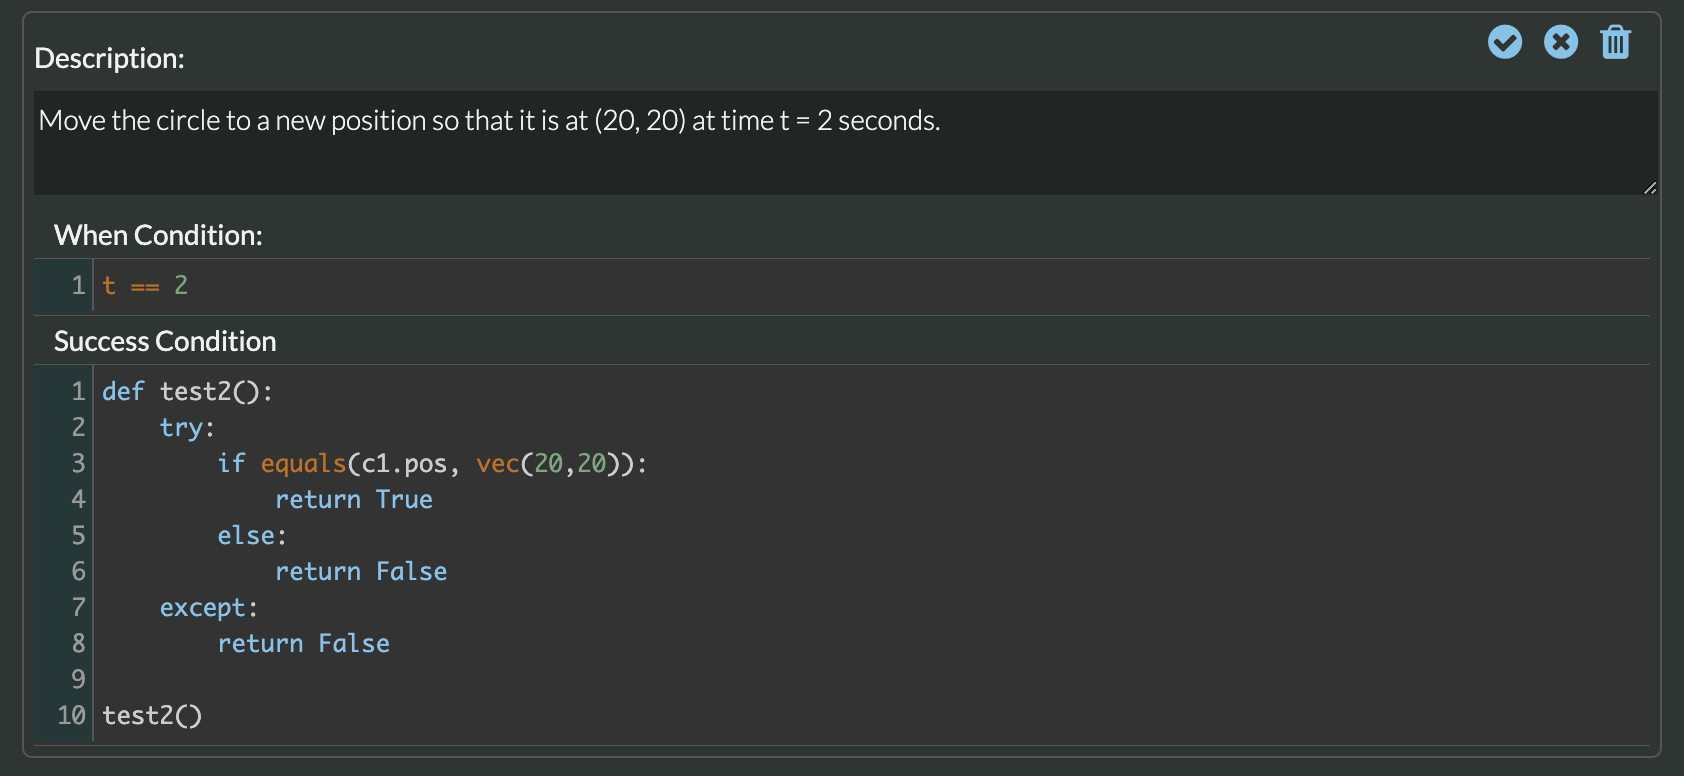This screenshot has width=1684, height=776.
Task: Click 'return False' on line 6
Action: click(361, 572)
